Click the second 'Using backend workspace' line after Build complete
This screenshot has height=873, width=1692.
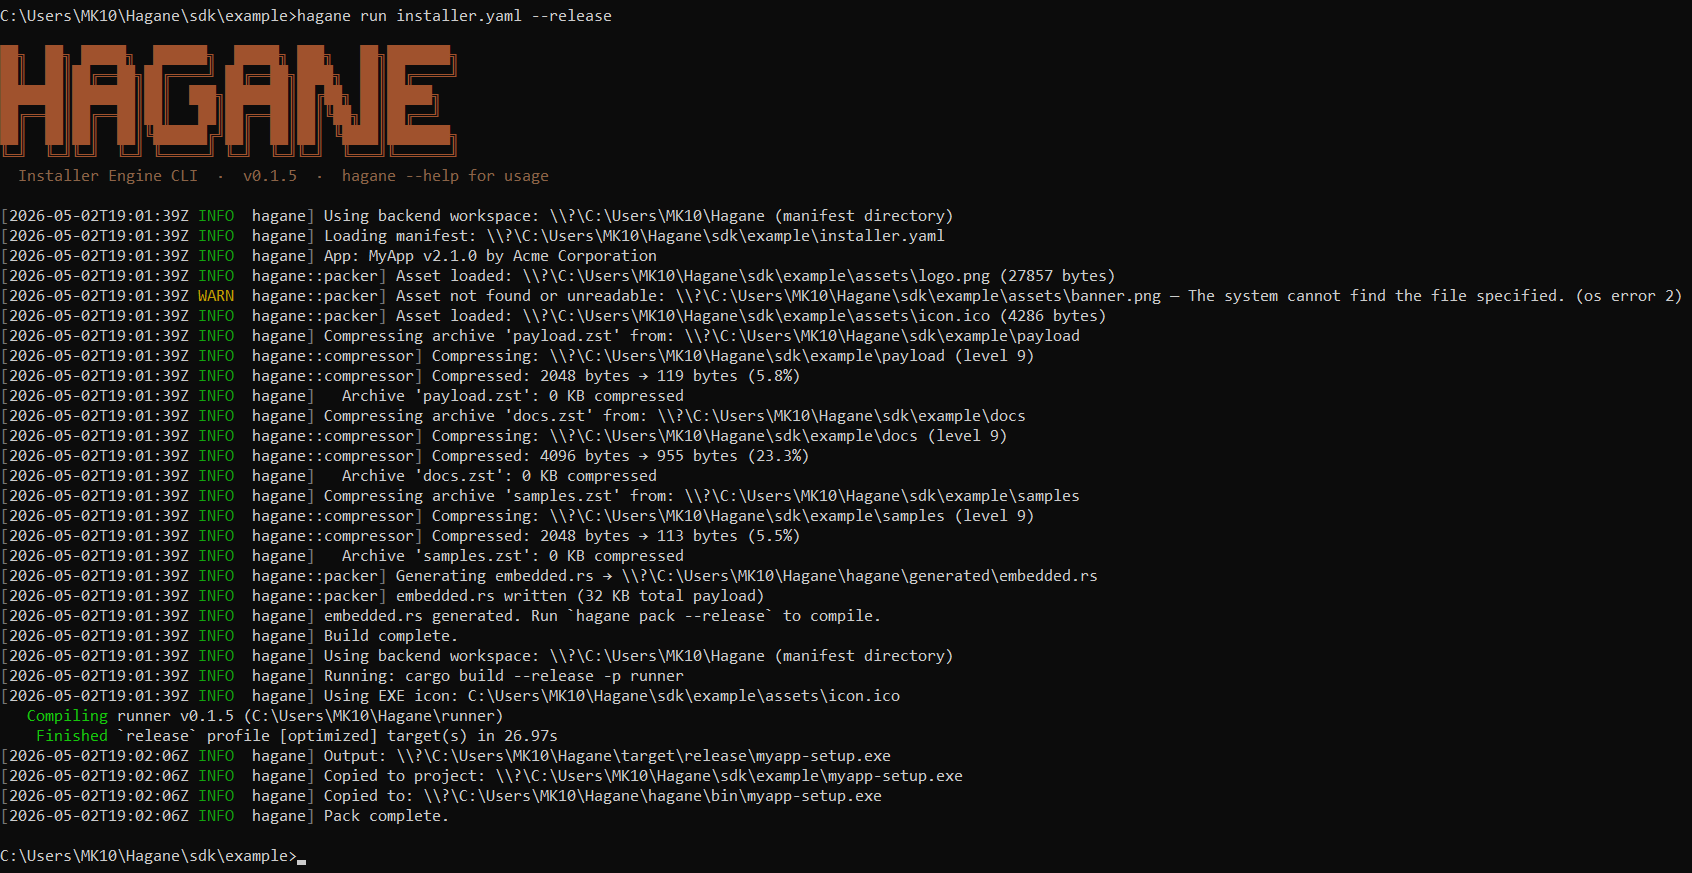tap(477, 656)
